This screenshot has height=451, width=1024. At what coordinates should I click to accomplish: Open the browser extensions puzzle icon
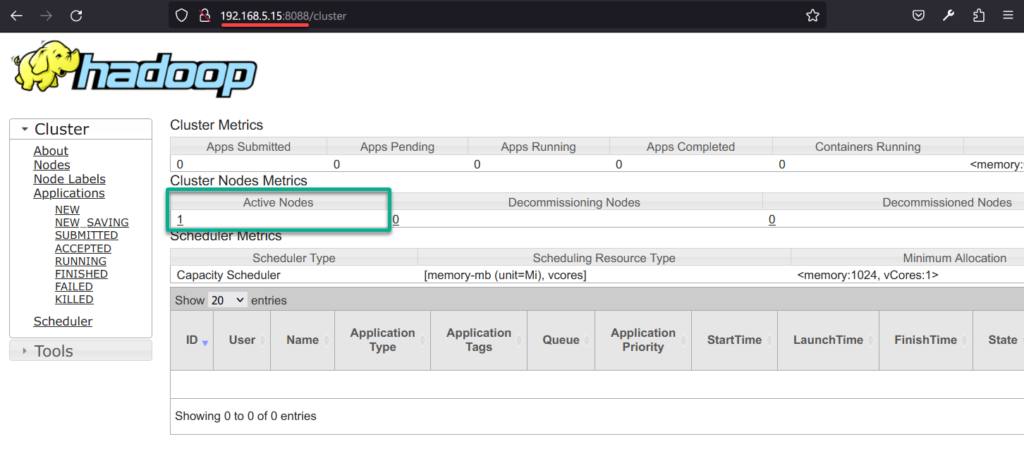pyautogui.click(x=978, y=15)
